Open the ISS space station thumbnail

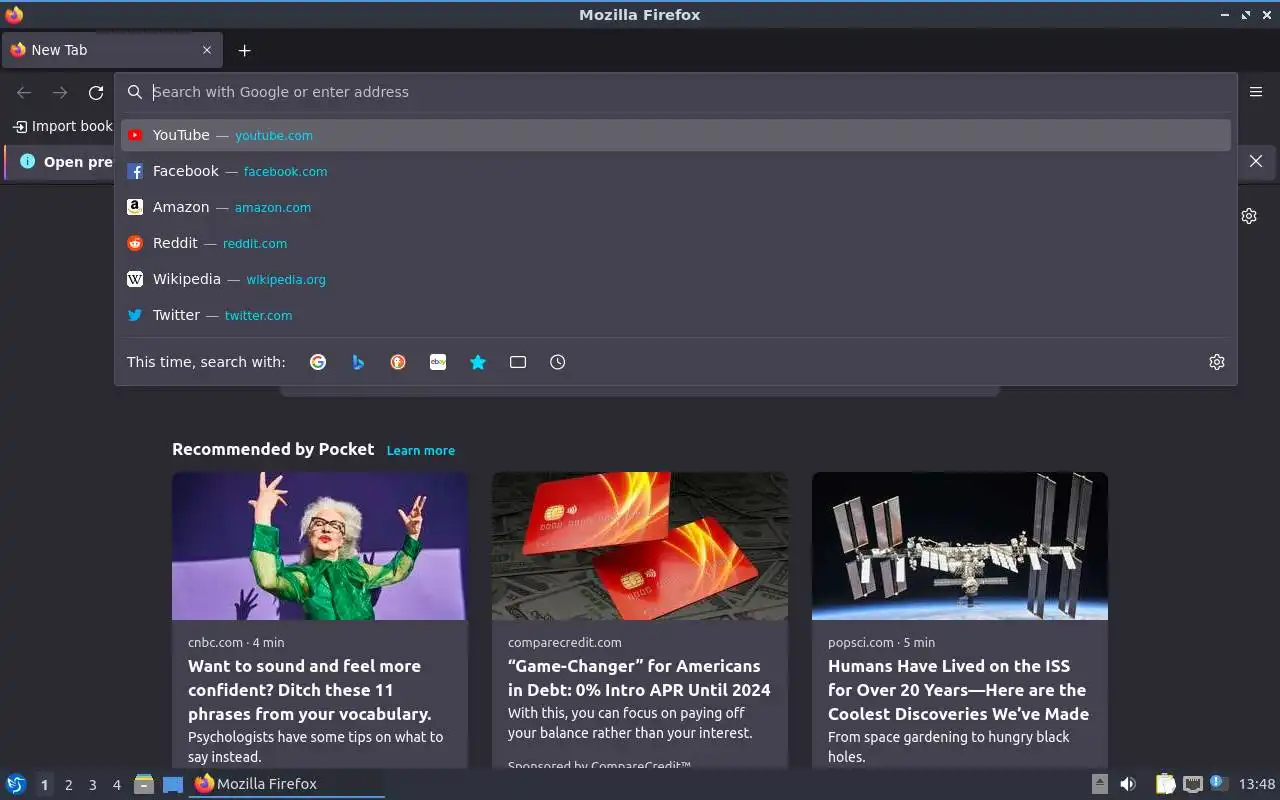[x=960, y=546]
